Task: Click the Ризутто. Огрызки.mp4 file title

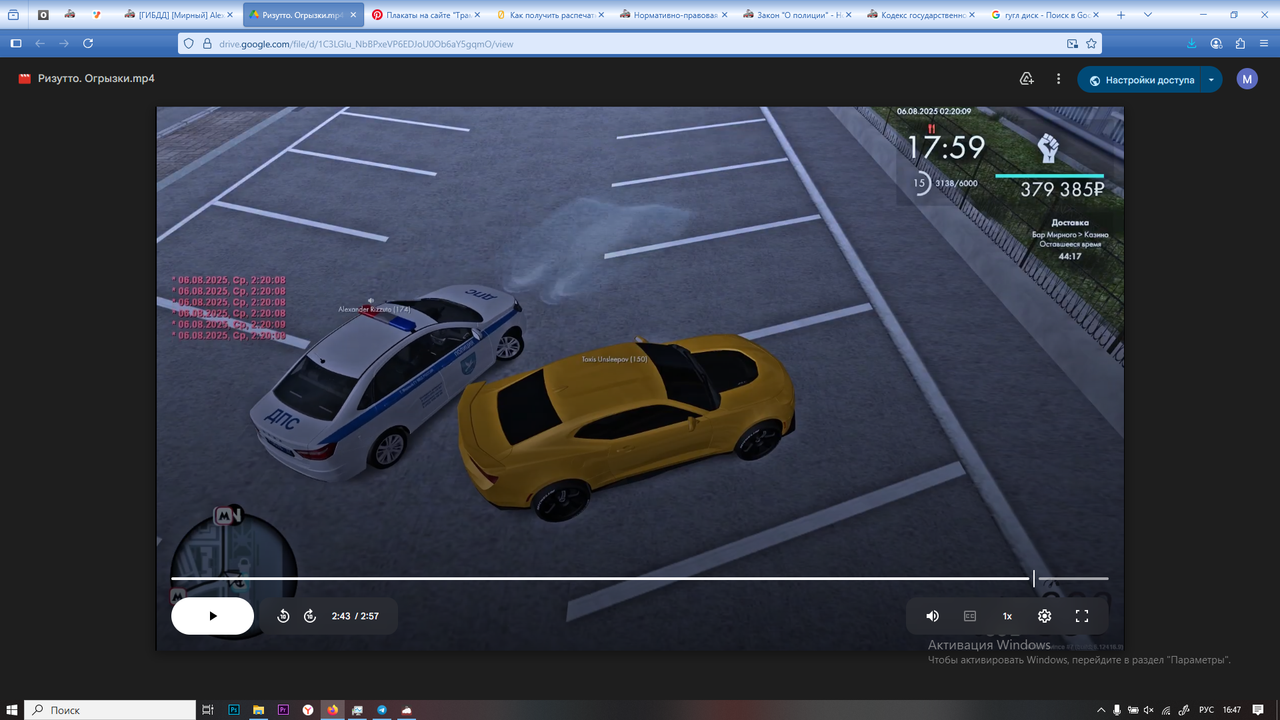Action: point(96,79)
